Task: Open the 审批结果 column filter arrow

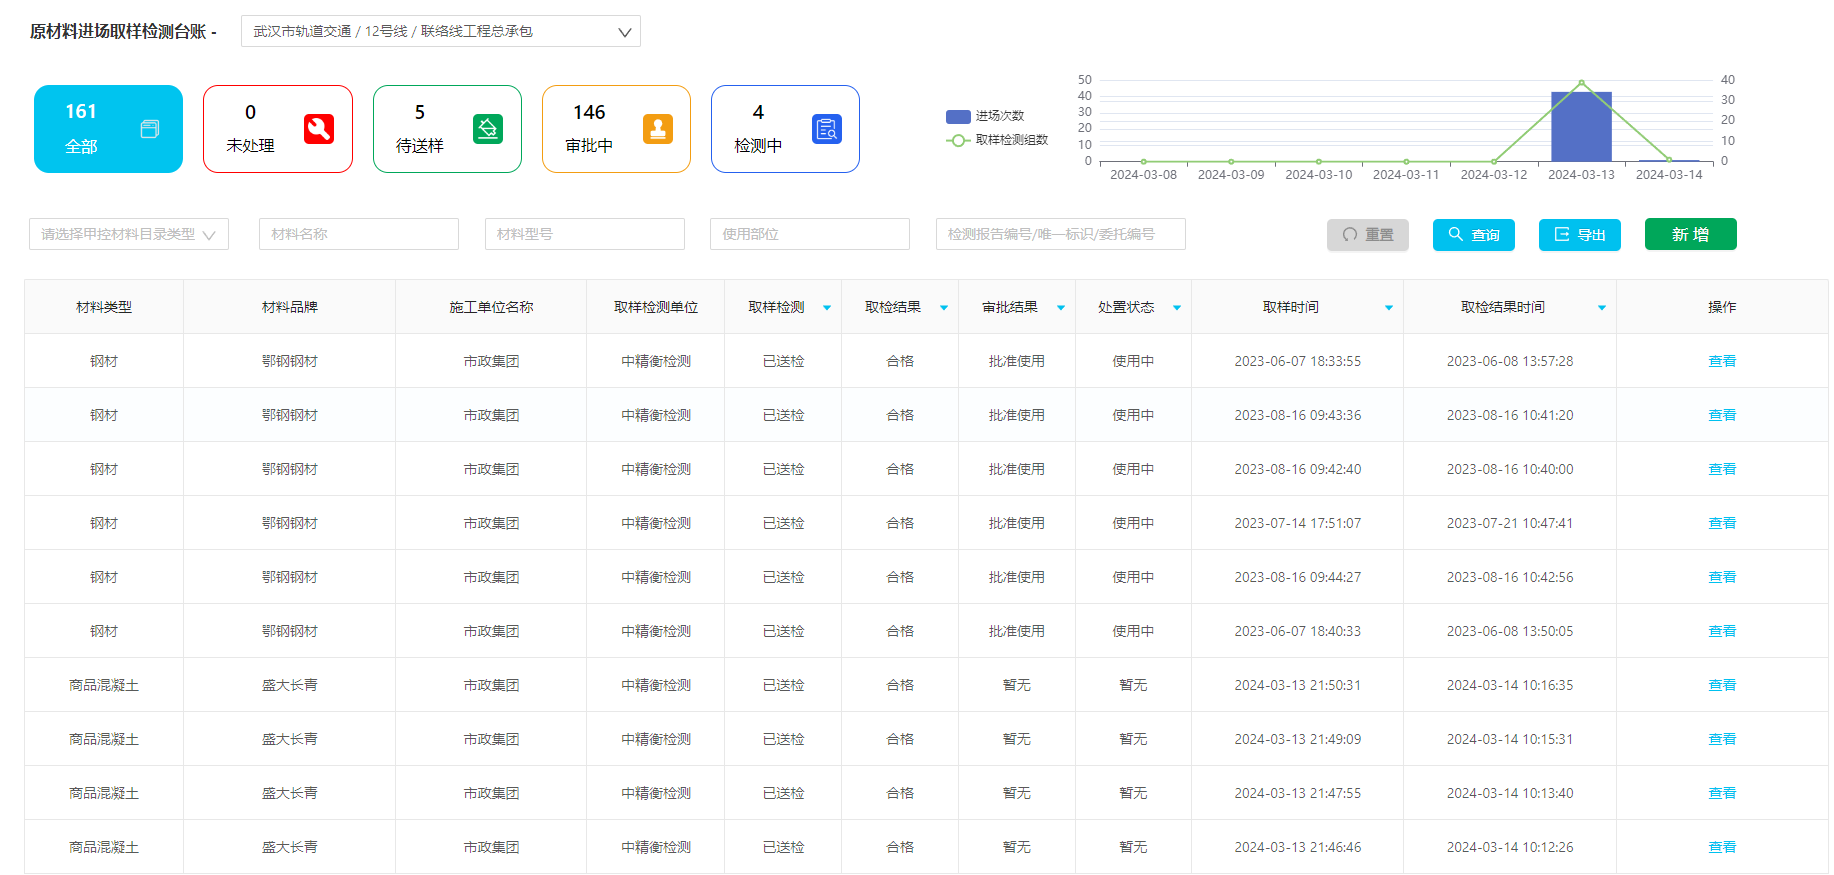Action: point(1061,308)
